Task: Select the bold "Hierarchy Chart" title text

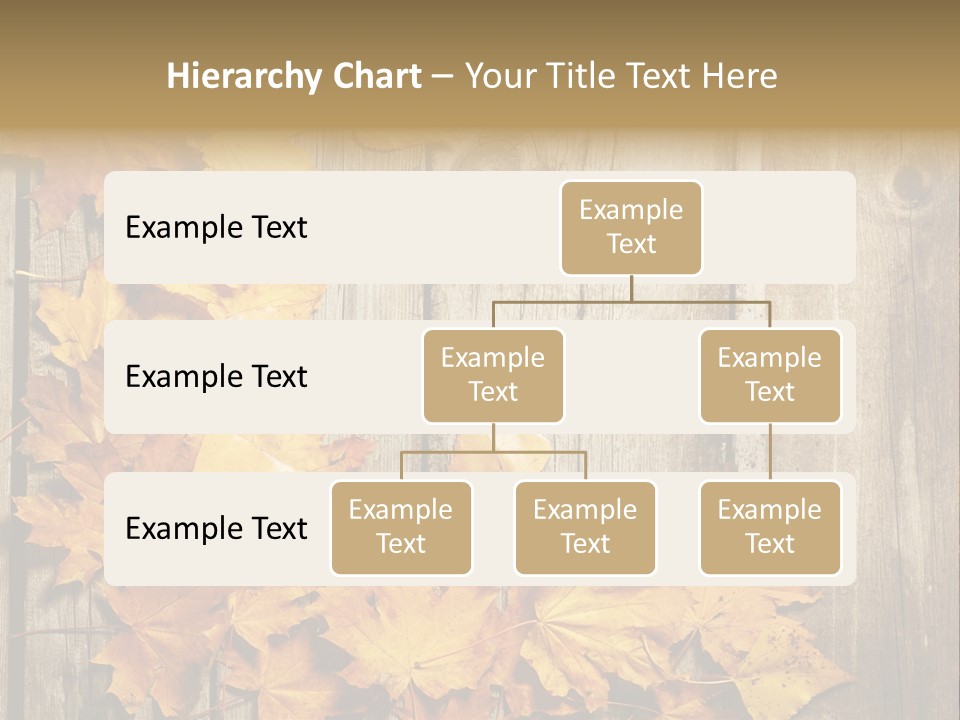Action: click(x=294, y=76)
